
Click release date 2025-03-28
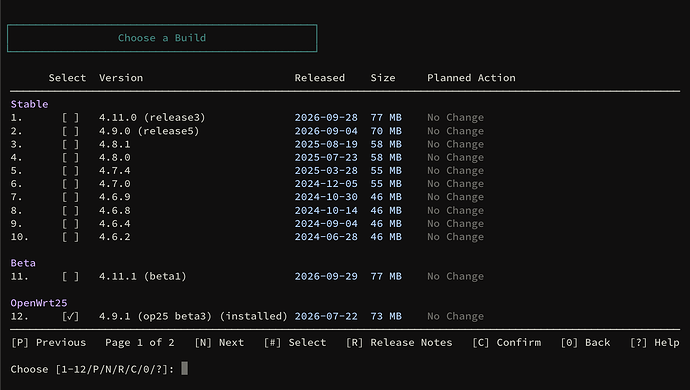pos(326,171)
